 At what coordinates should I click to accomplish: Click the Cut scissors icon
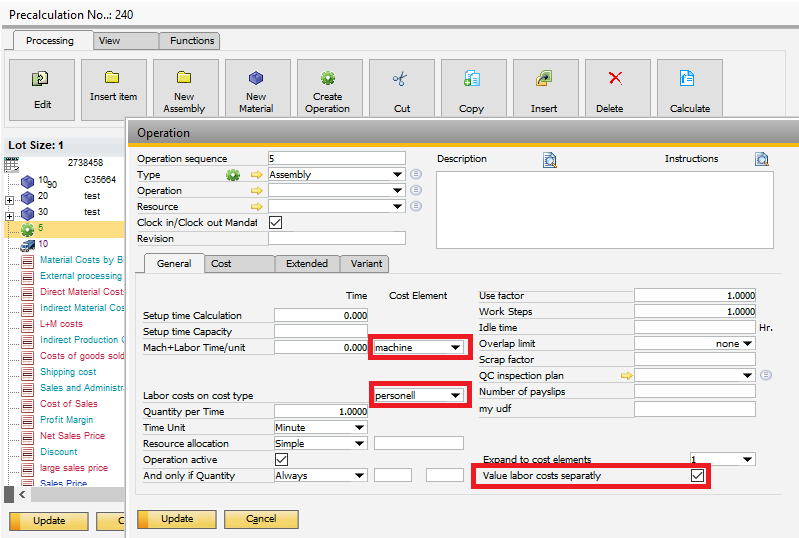click(401, 79)
